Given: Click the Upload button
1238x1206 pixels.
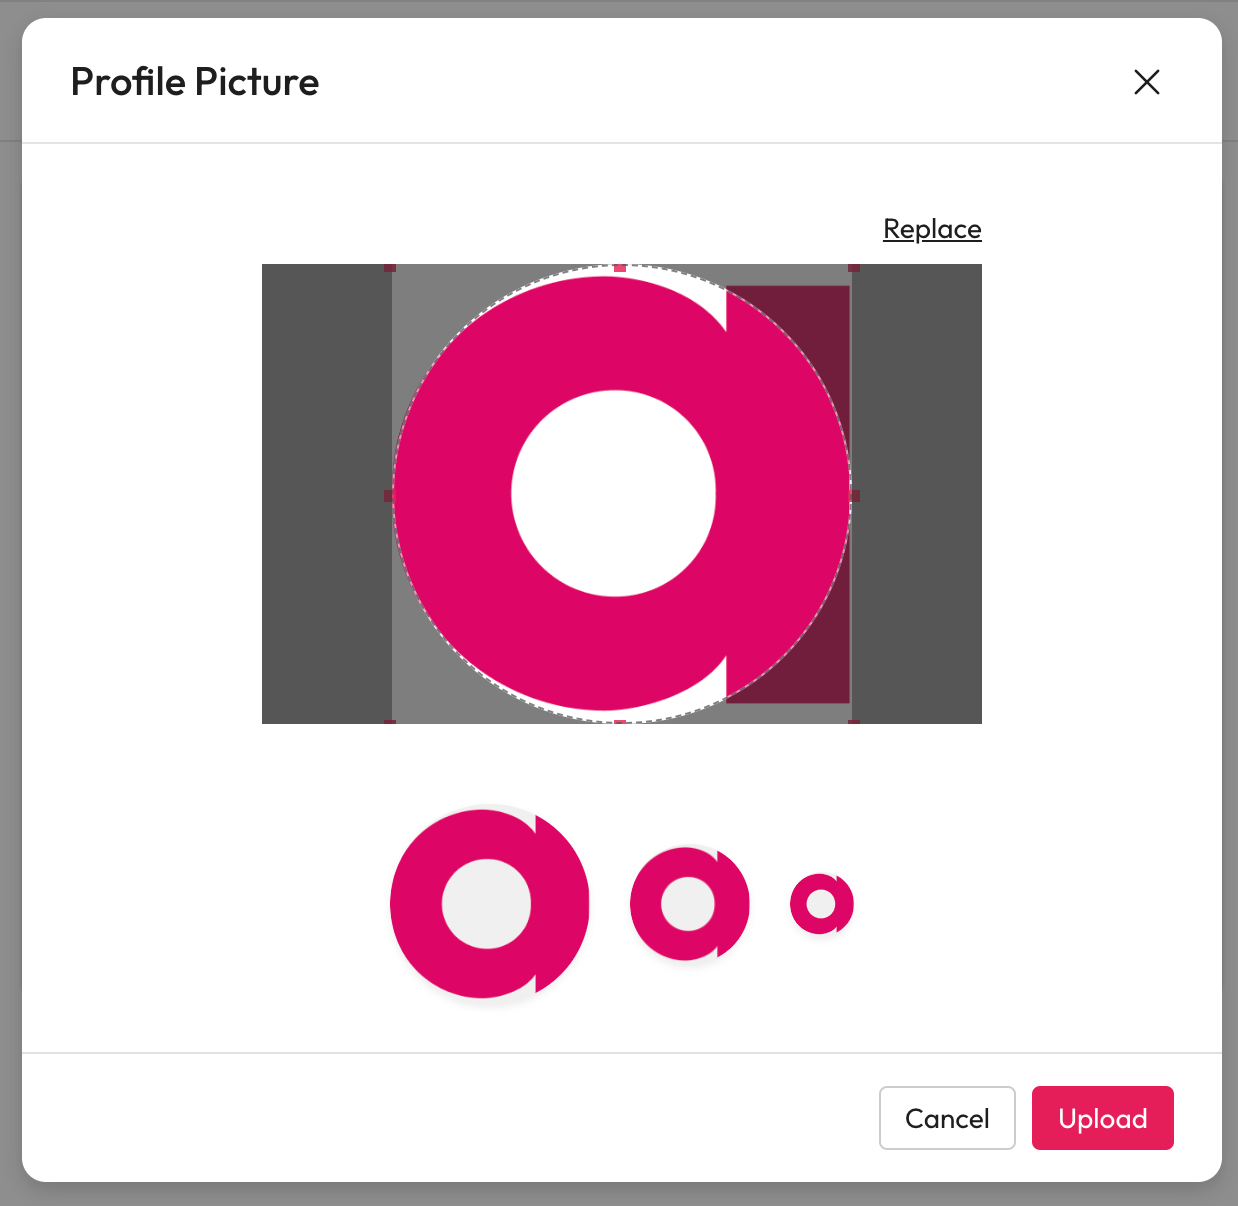Looking at the screenshot, I should (x=1102, y=1118).
